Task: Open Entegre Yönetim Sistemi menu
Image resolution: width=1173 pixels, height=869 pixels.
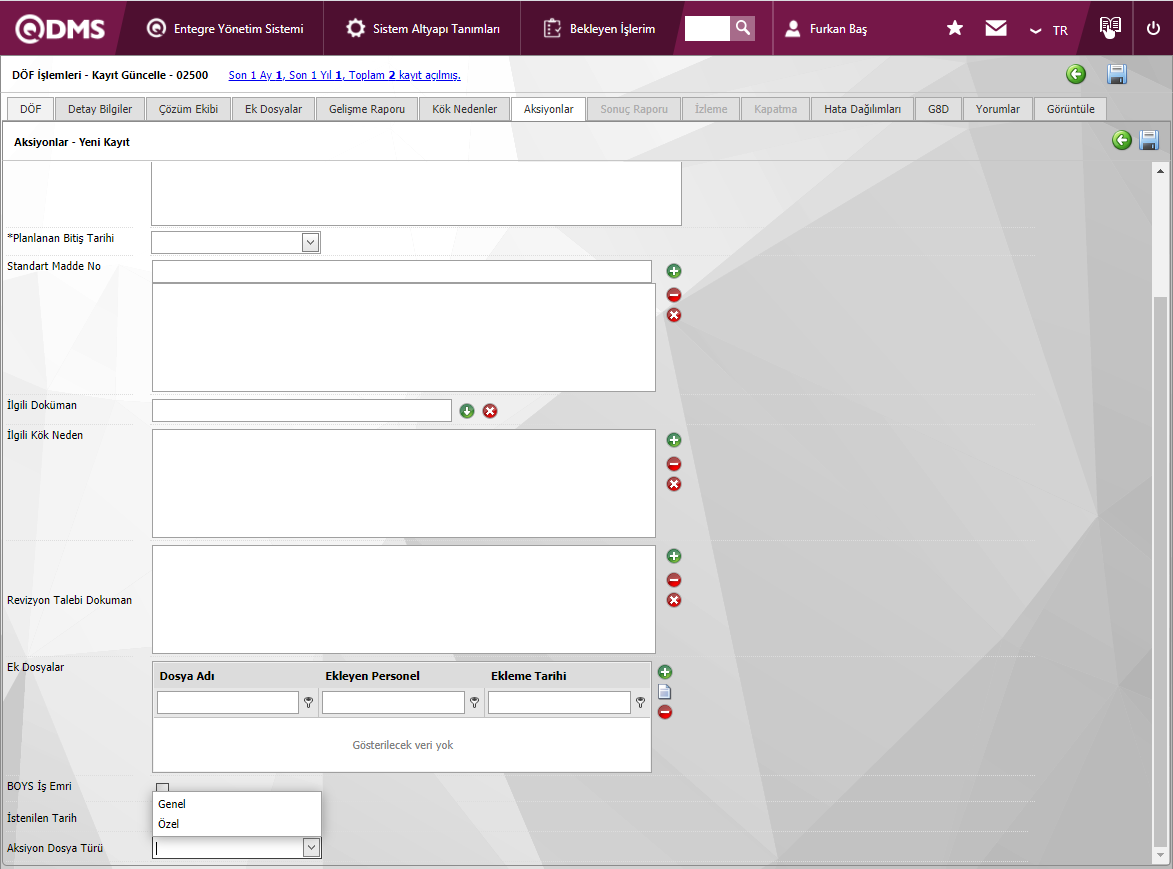Action: click(225, 28)
